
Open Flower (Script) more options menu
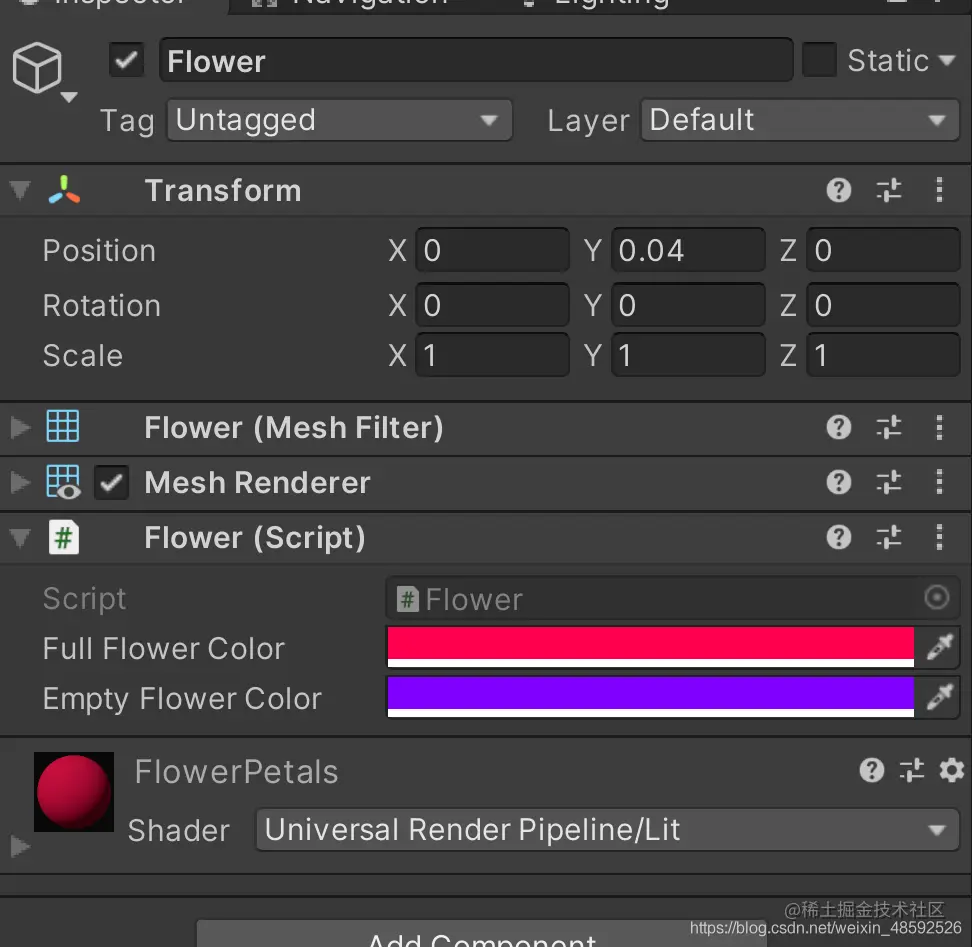939,537
